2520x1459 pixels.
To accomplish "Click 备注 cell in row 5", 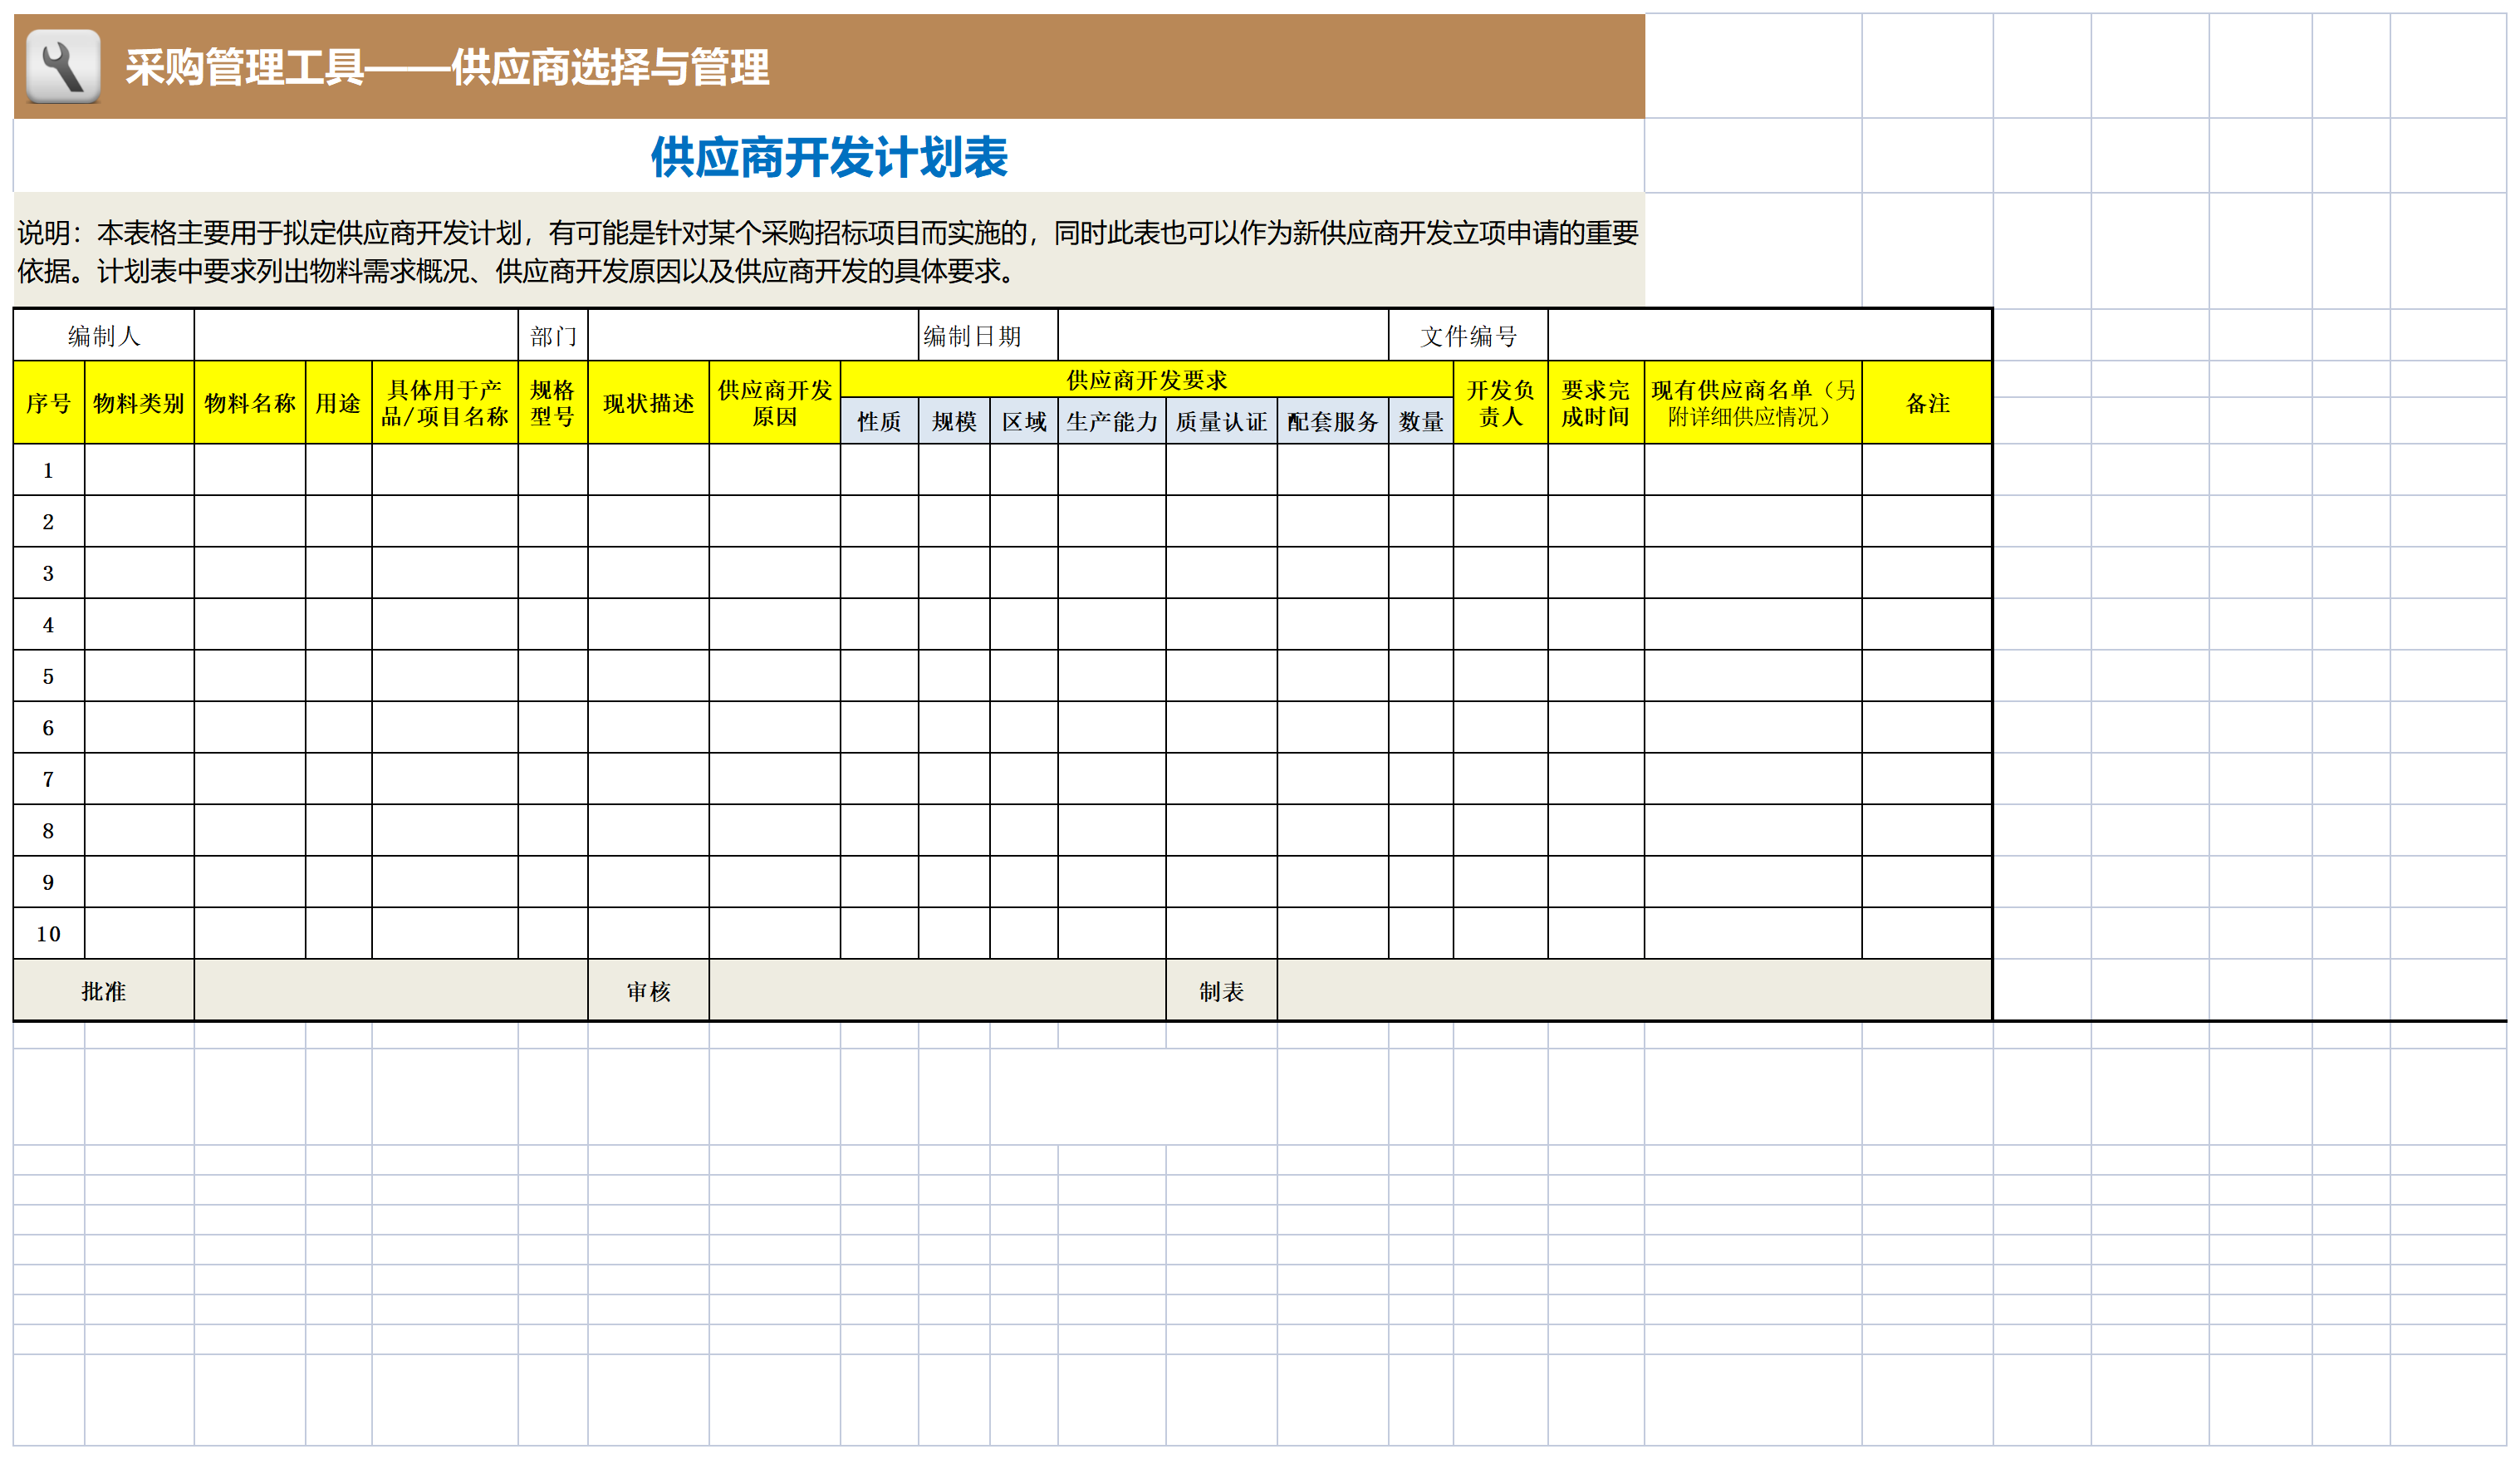I will pos(1927,676).
